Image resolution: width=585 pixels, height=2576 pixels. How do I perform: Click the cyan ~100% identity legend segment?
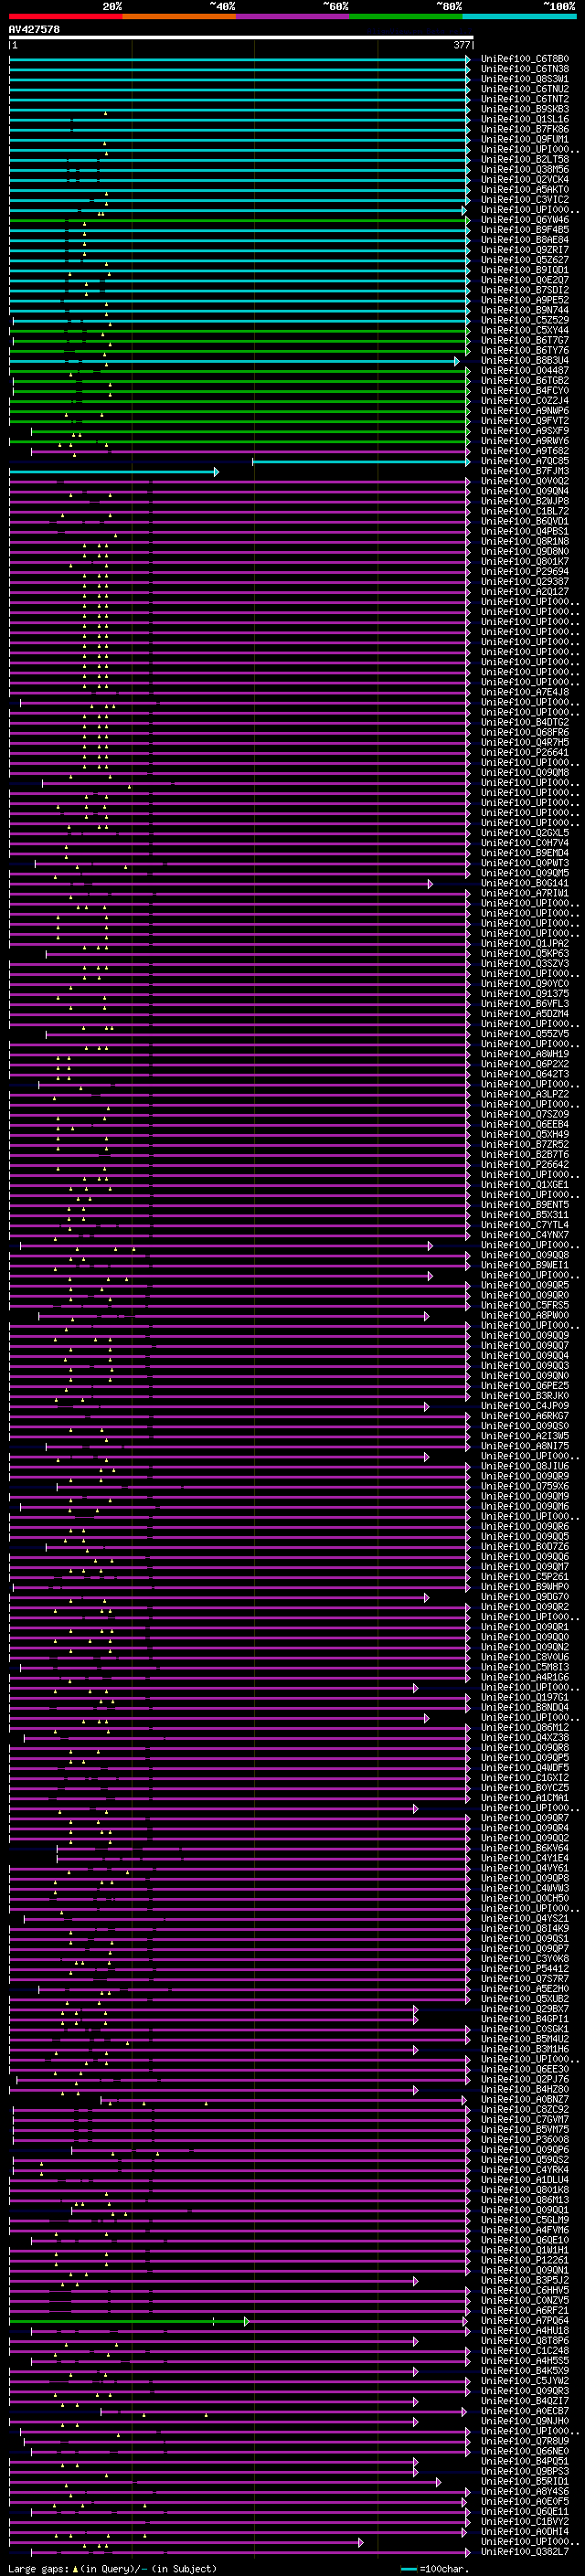click(519, 16)
